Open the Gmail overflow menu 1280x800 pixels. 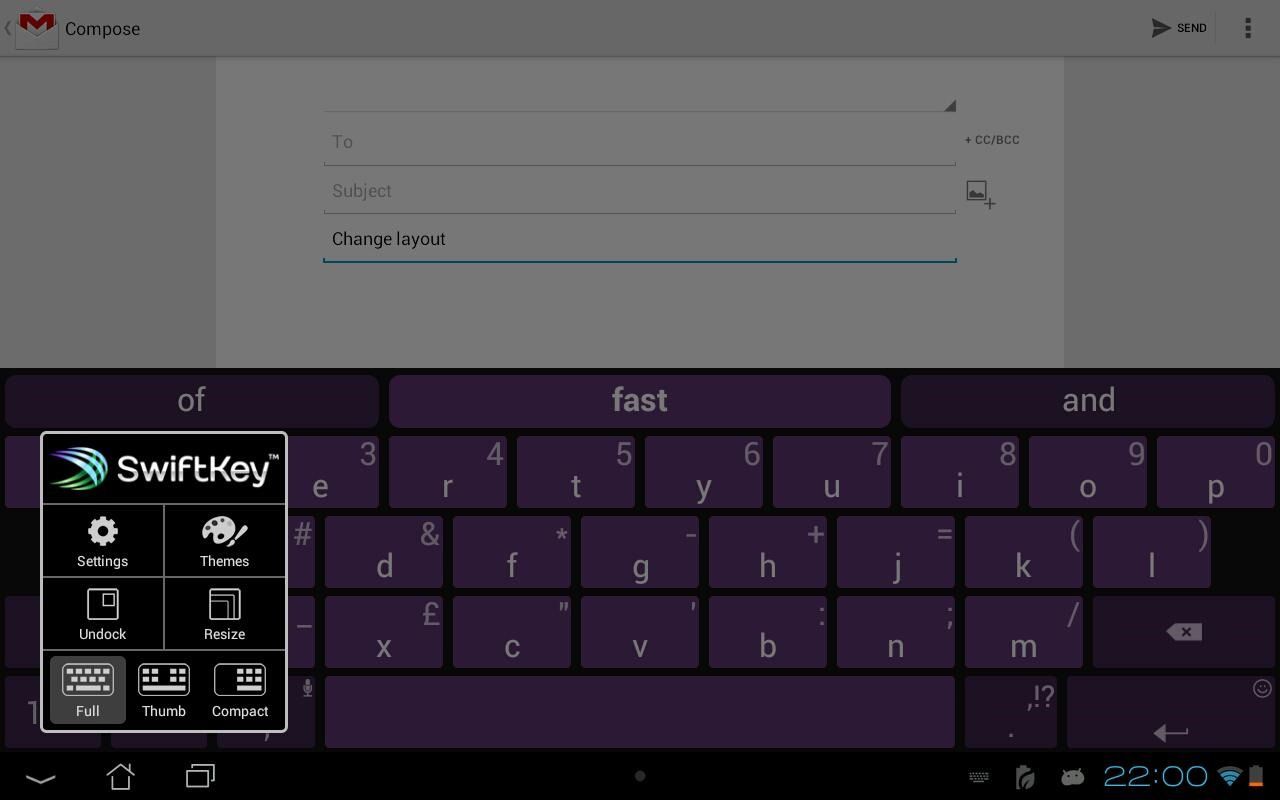pos(1248,28)
